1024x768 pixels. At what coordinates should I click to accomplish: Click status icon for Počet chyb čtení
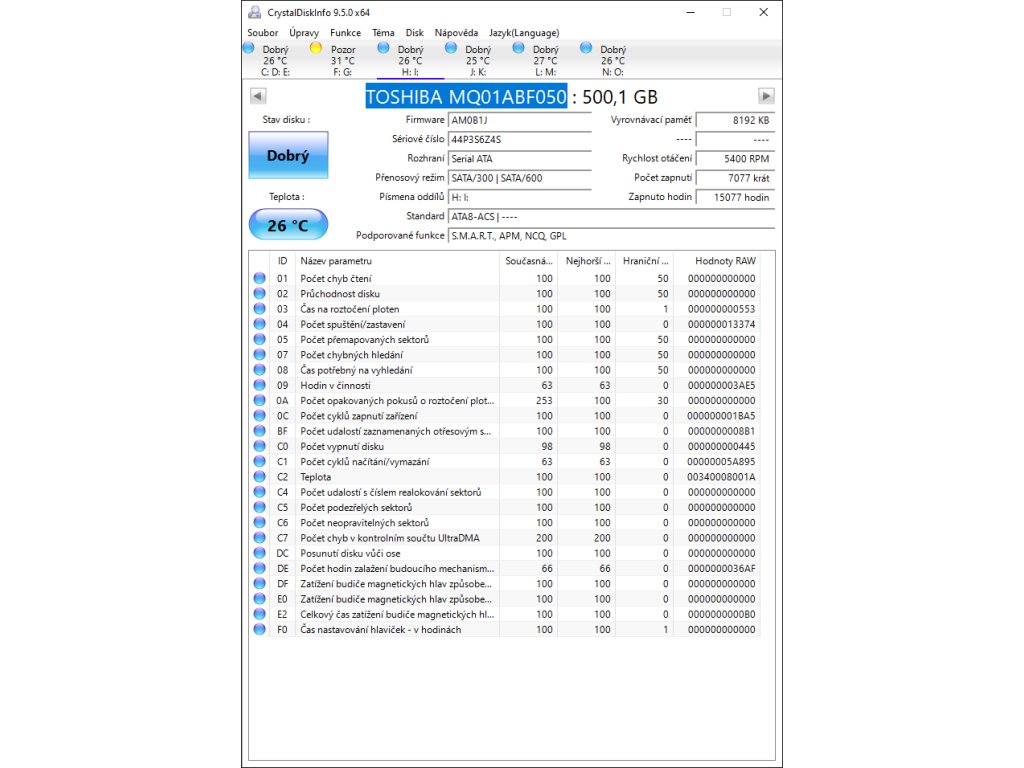pyautogui.click(x=259, y=278)
